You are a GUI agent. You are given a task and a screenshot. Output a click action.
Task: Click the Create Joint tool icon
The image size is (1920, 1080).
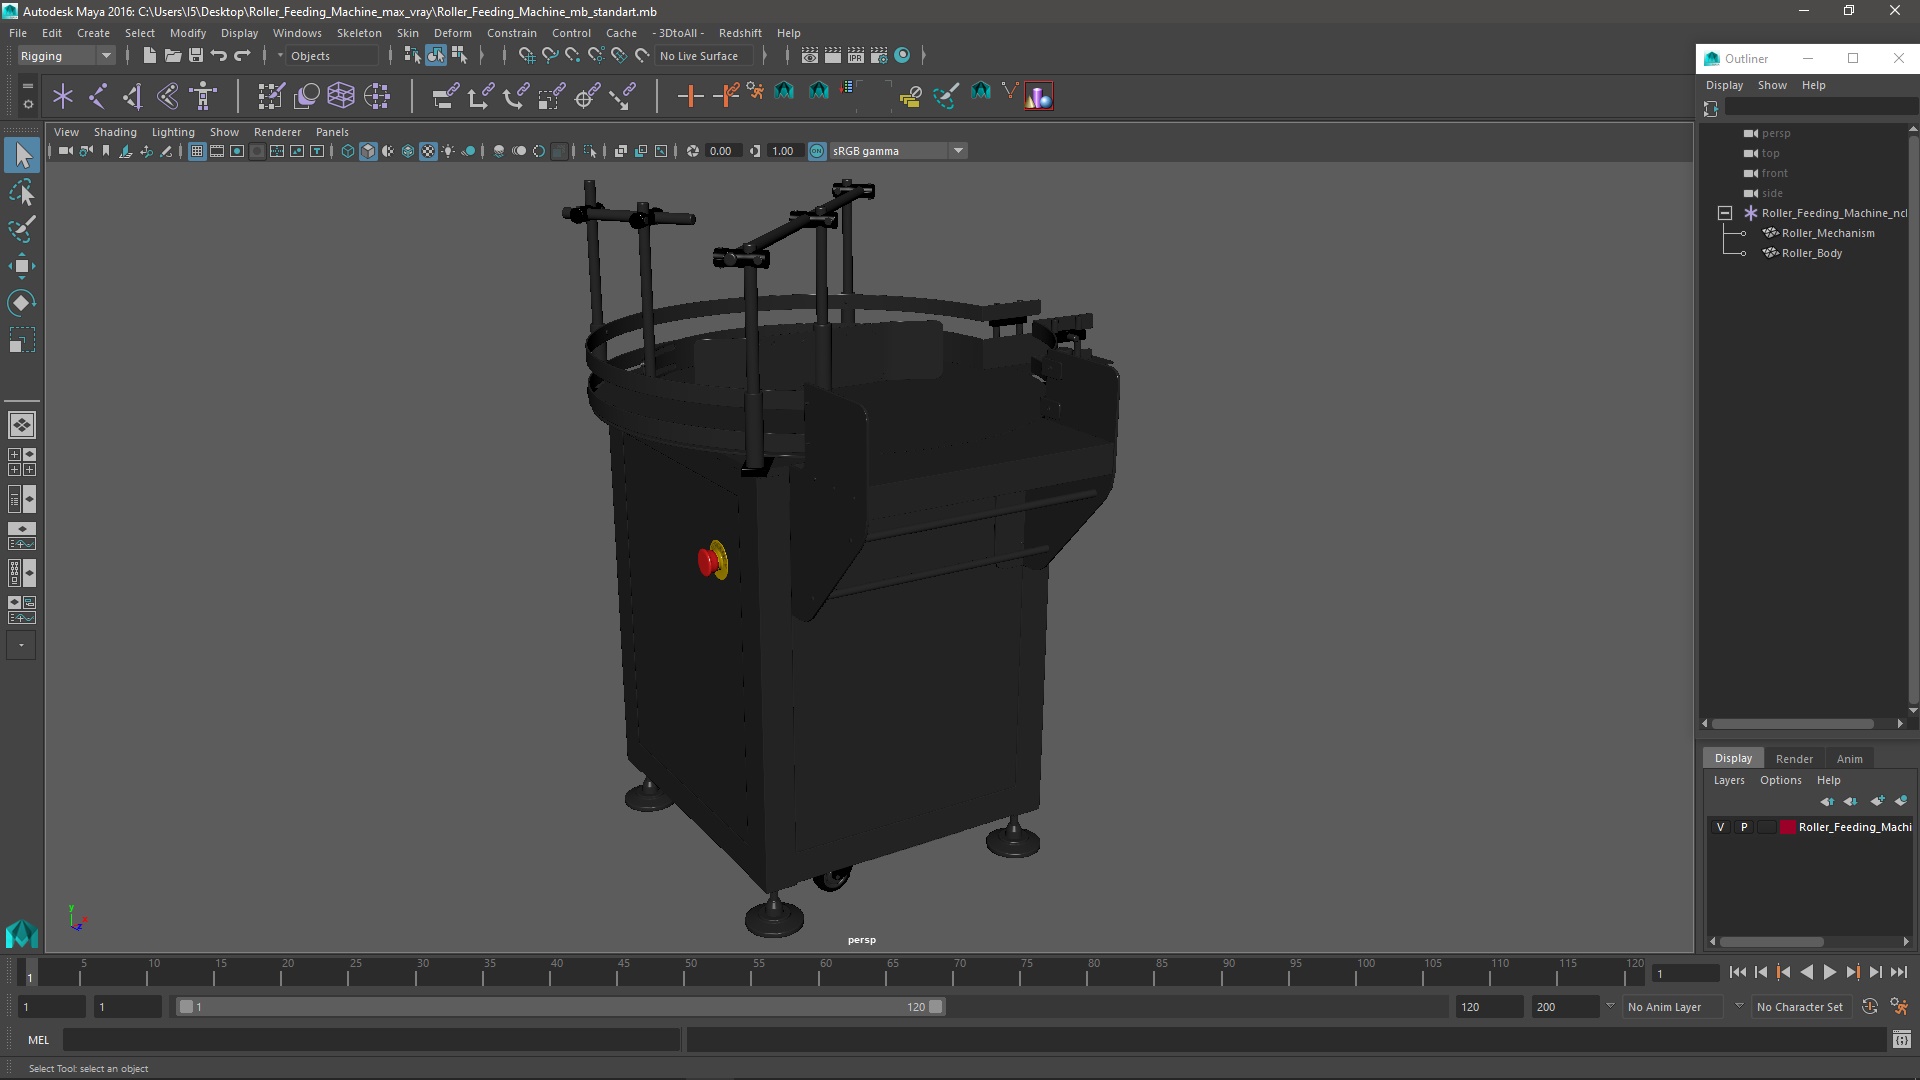click(x=98, y=96)
